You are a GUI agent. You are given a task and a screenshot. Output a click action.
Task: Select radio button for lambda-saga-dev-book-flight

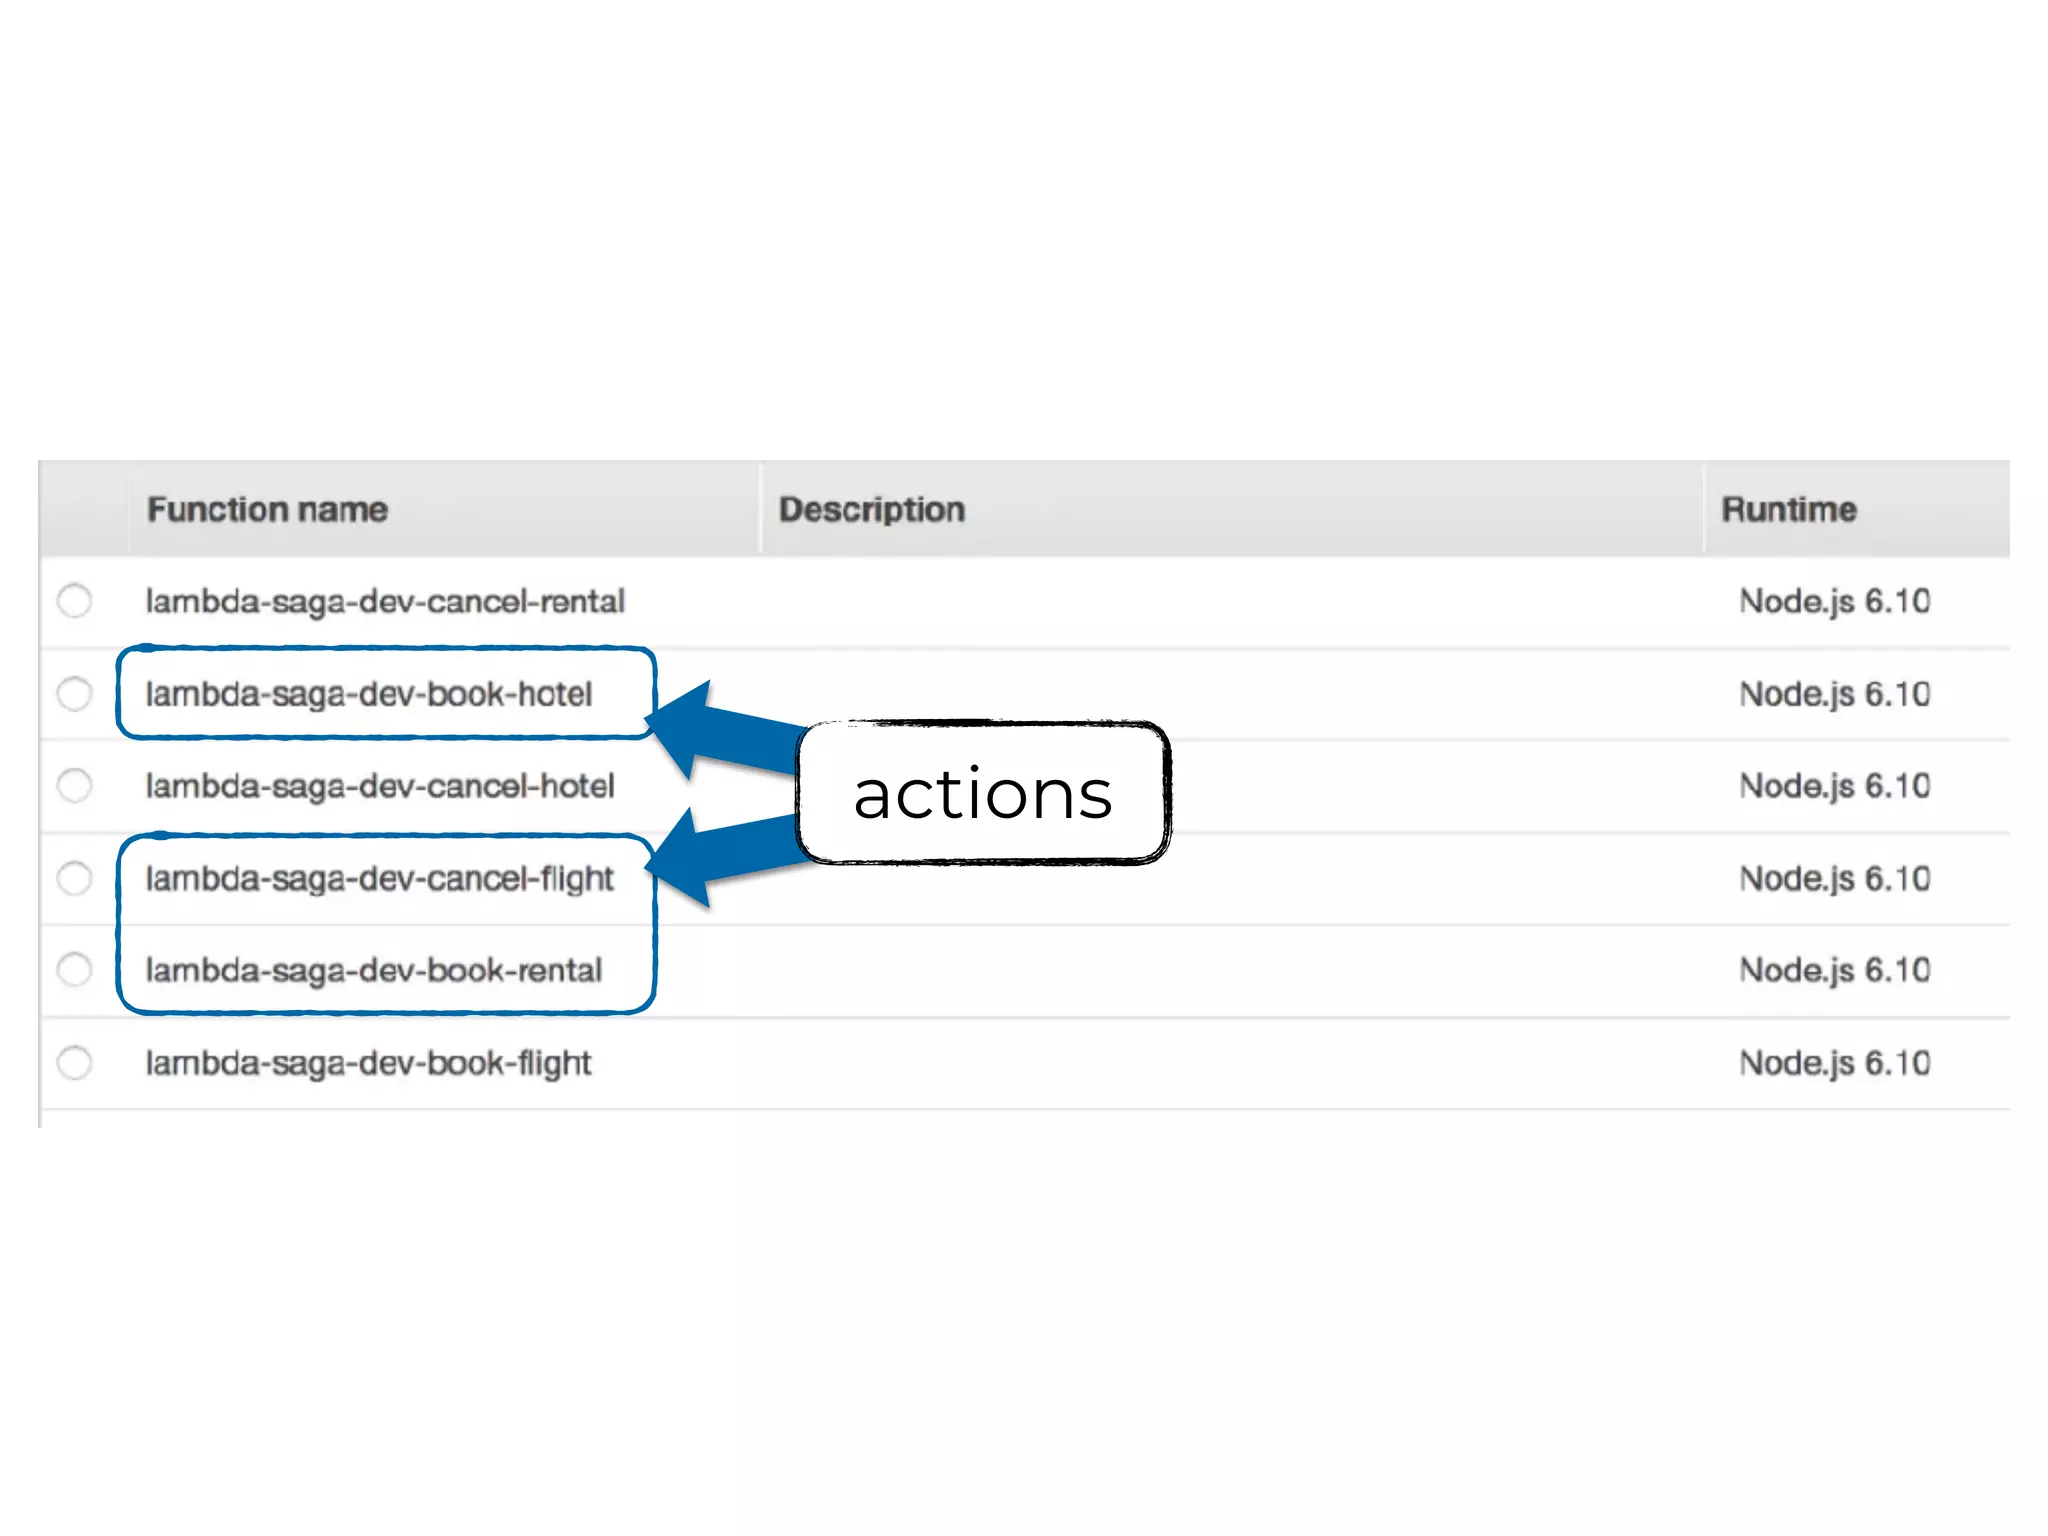74,1062
